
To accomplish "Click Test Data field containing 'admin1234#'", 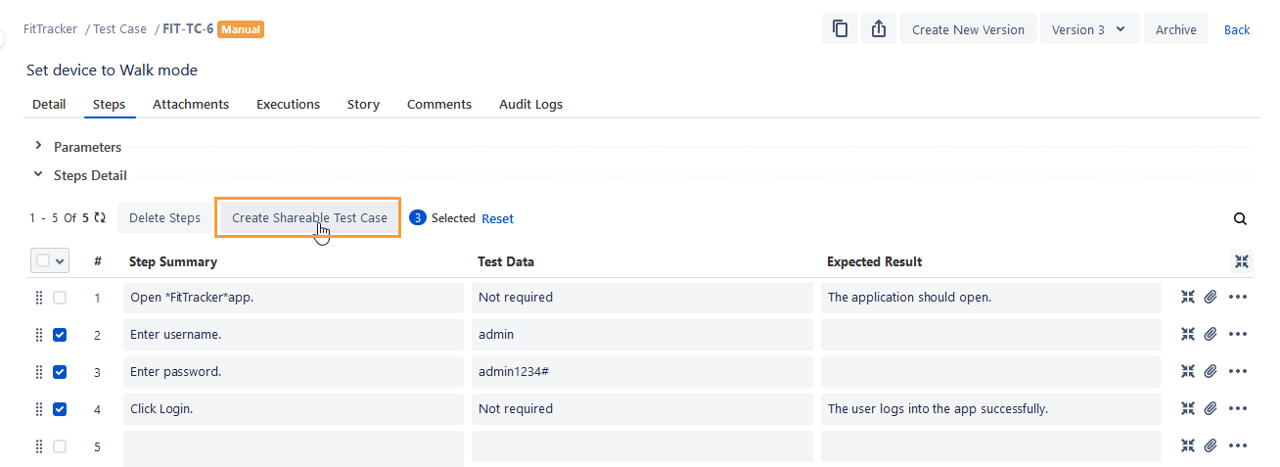I will click(x=642, y=371).
